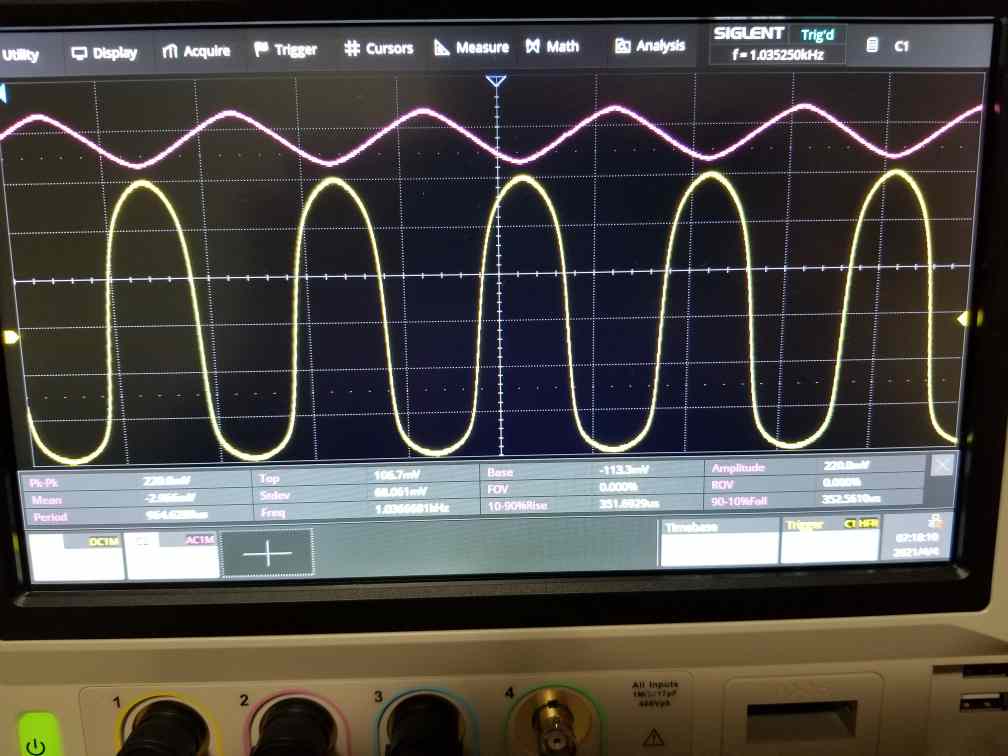Open the Trigger flag menu
This screenshot has height=756, width=1008.
tap(262, 49)
